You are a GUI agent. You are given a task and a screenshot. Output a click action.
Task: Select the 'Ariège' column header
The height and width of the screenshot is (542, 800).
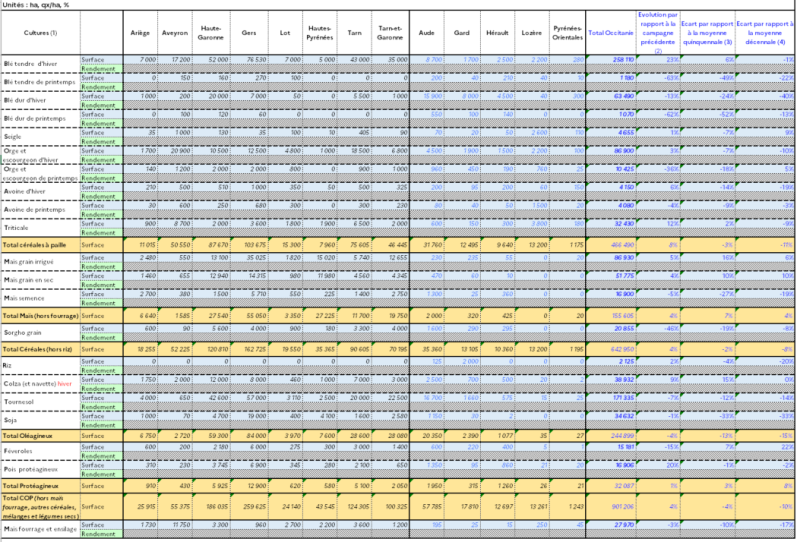pyautogui.click(x=140, y=33)
